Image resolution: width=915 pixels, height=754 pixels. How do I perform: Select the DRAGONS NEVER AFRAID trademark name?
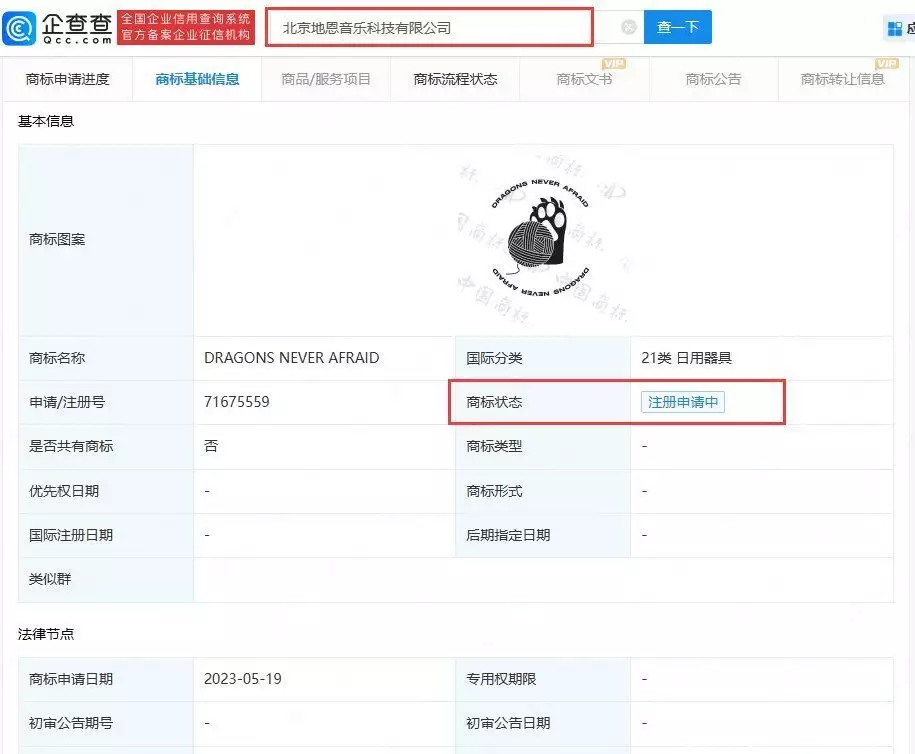pyautogui.click(x=292, y=358)
